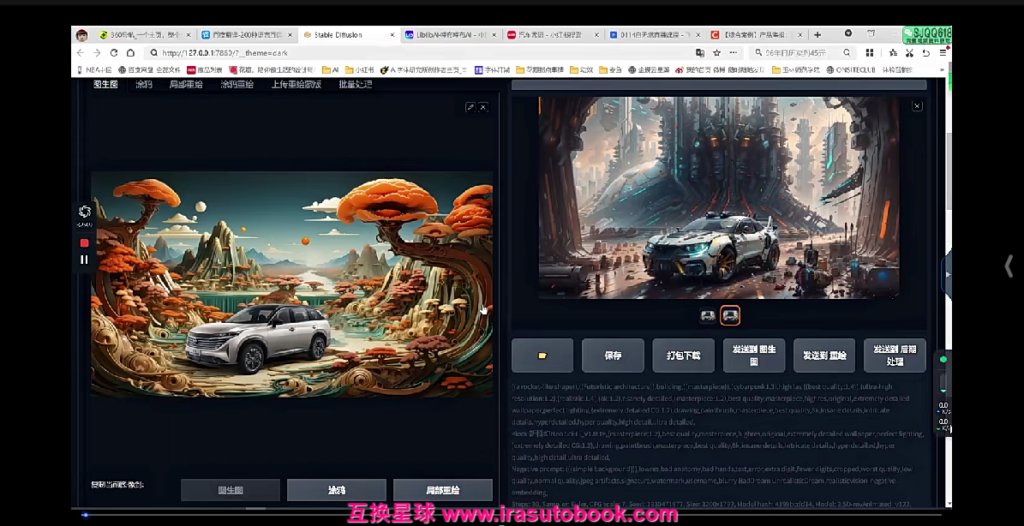Click the 发送到 重绘 button
The image size is (1024, 526).
(824, 355)
